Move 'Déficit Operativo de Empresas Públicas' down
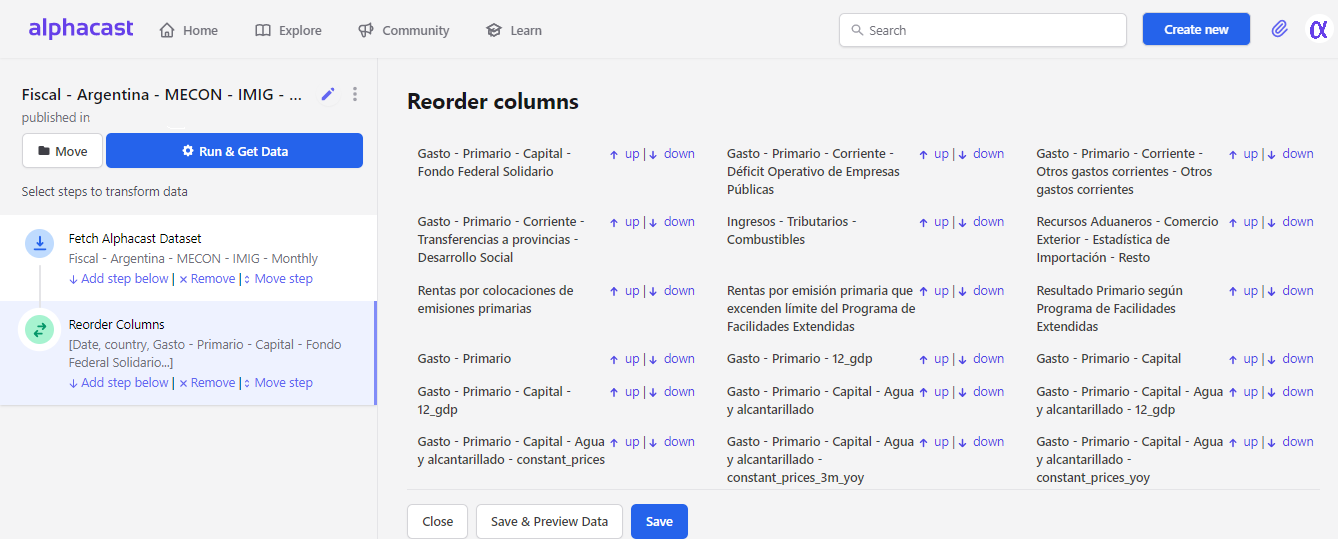Viewport: 1338px width, 539px height. pos(981,154)
